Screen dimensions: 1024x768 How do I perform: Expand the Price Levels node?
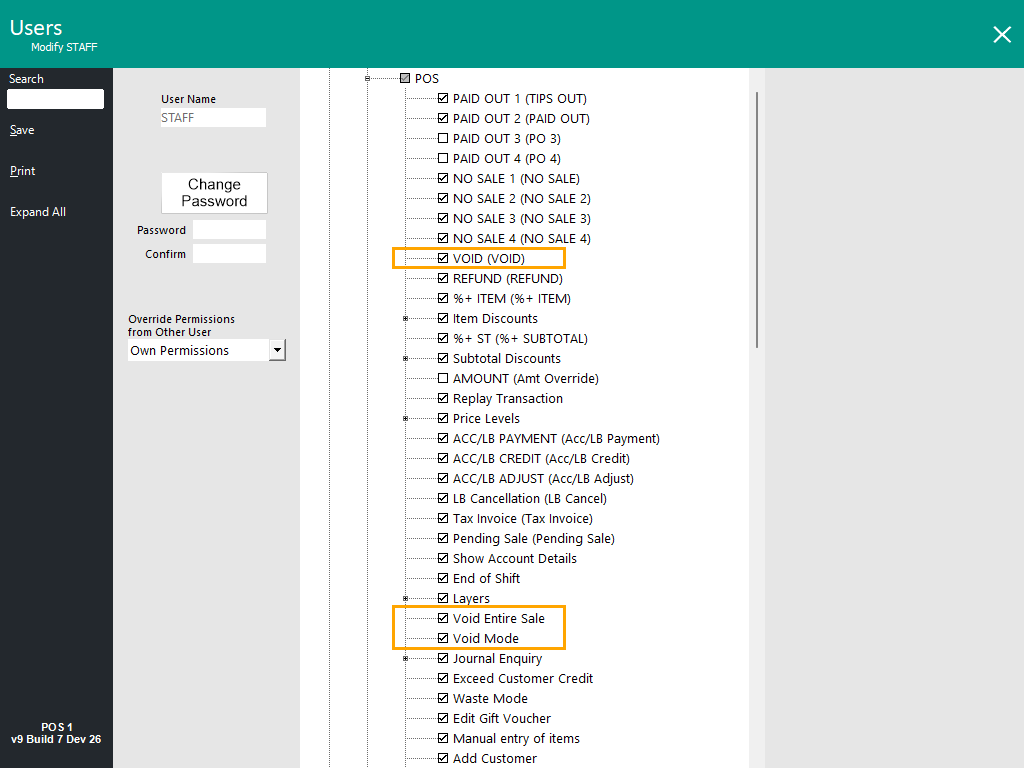click(x=405, y=419)
